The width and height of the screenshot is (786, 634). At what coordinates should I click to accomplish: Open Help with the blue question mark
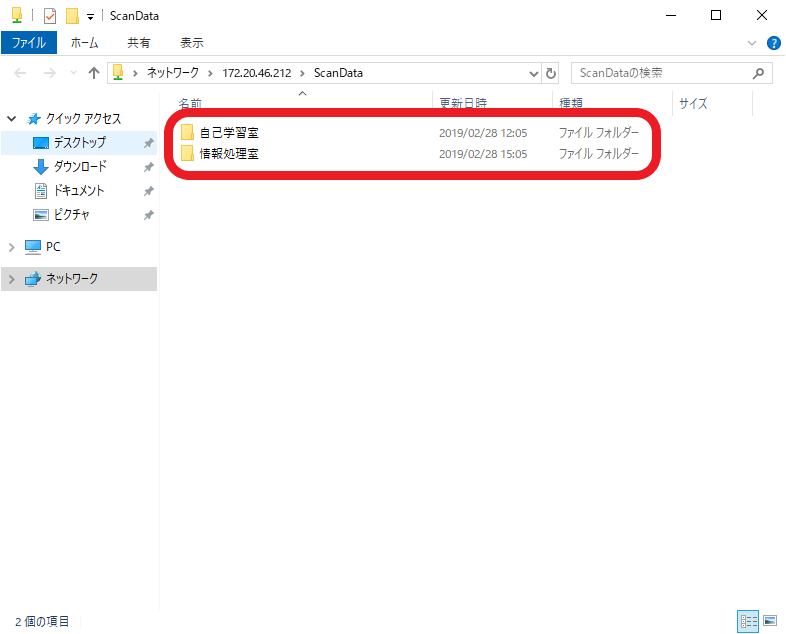tap(773, 43)
